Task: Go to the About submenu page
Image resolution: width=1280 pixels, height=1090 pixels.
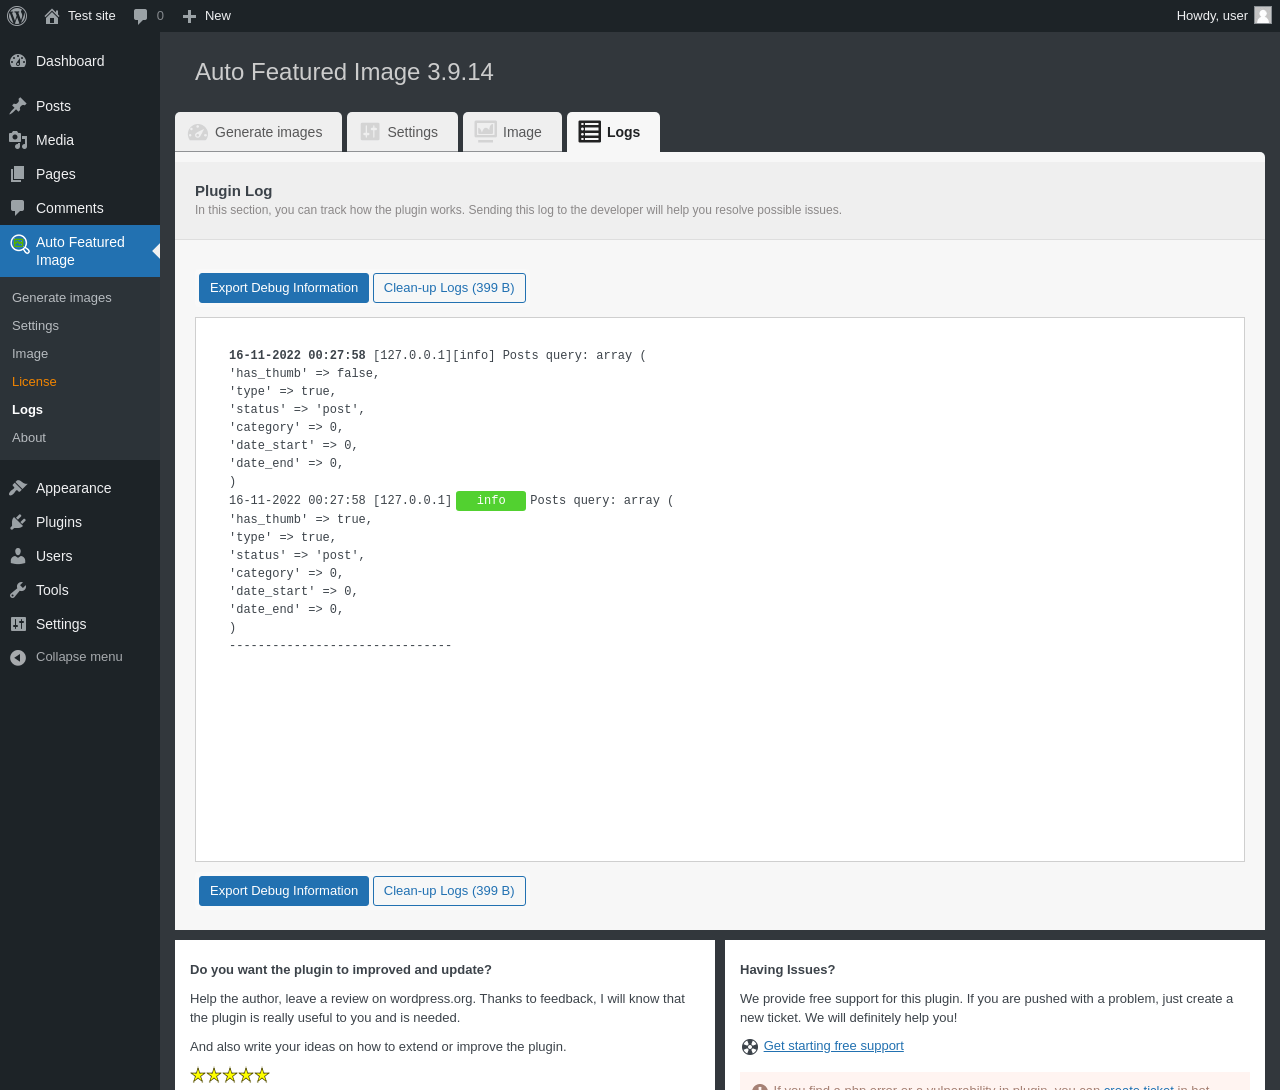Action: pyautogui.click(x=29, y=438)
